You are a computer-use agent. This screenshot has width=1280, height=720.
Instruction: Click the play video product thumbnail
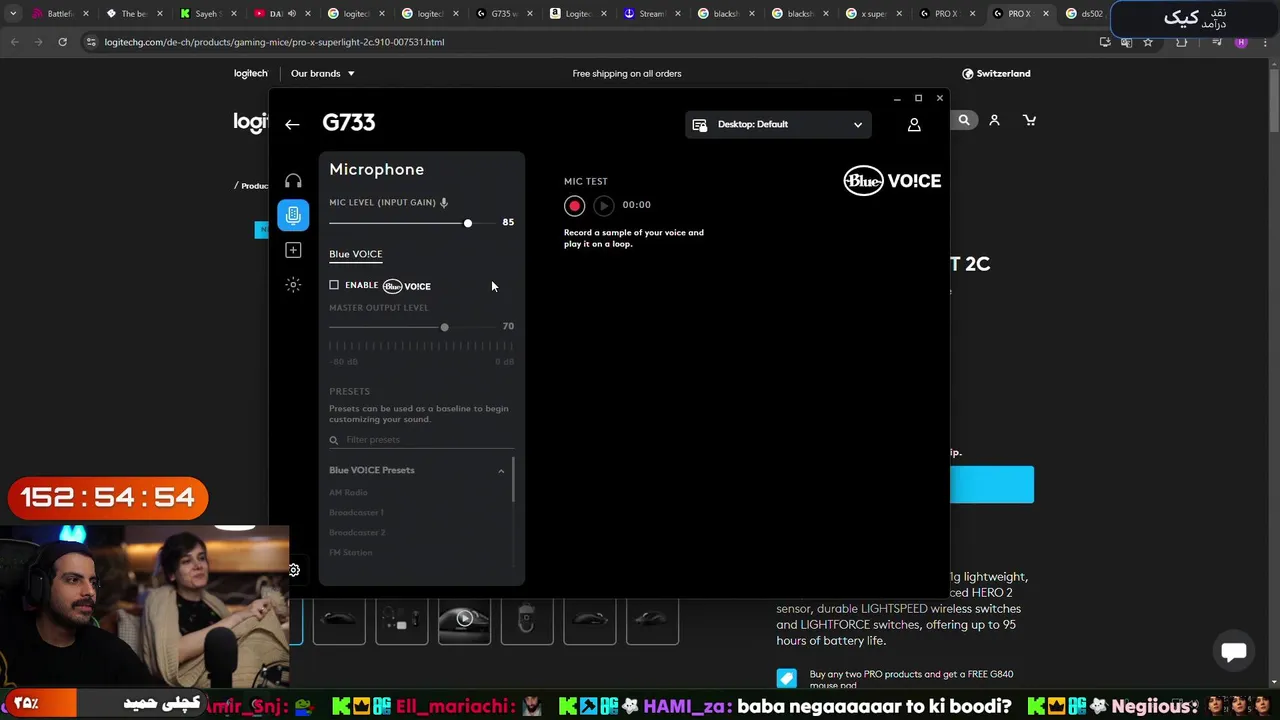point(464,619)
